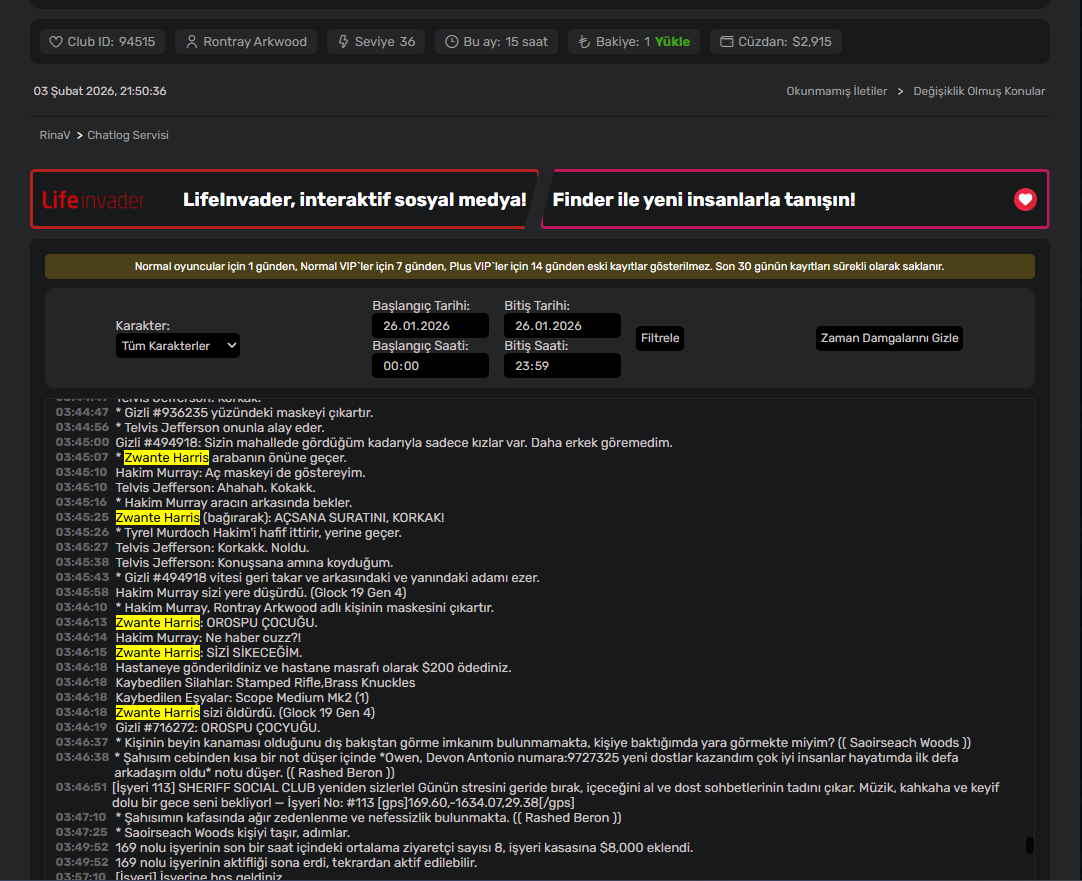Open the Bitiş Tarihi date picker
The image size is (1082, 881).
tap(562, 326)
